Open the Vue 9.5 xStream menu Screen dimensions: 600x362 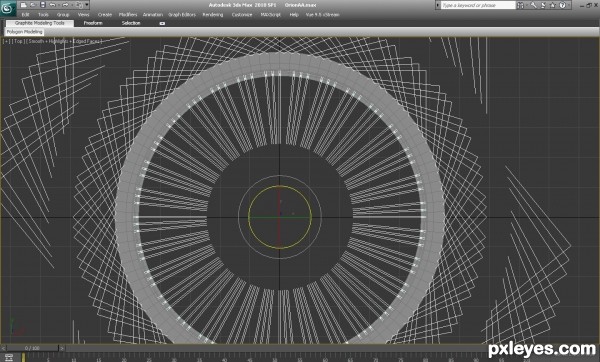click(322, 15)
